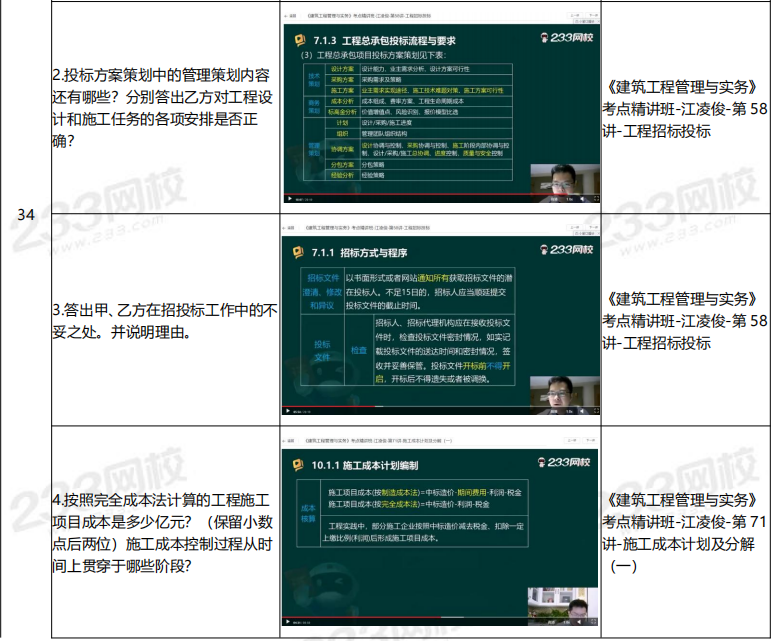Click the back arrow in first video header
This screenshot has height=641, width=773.
(286, 17)
